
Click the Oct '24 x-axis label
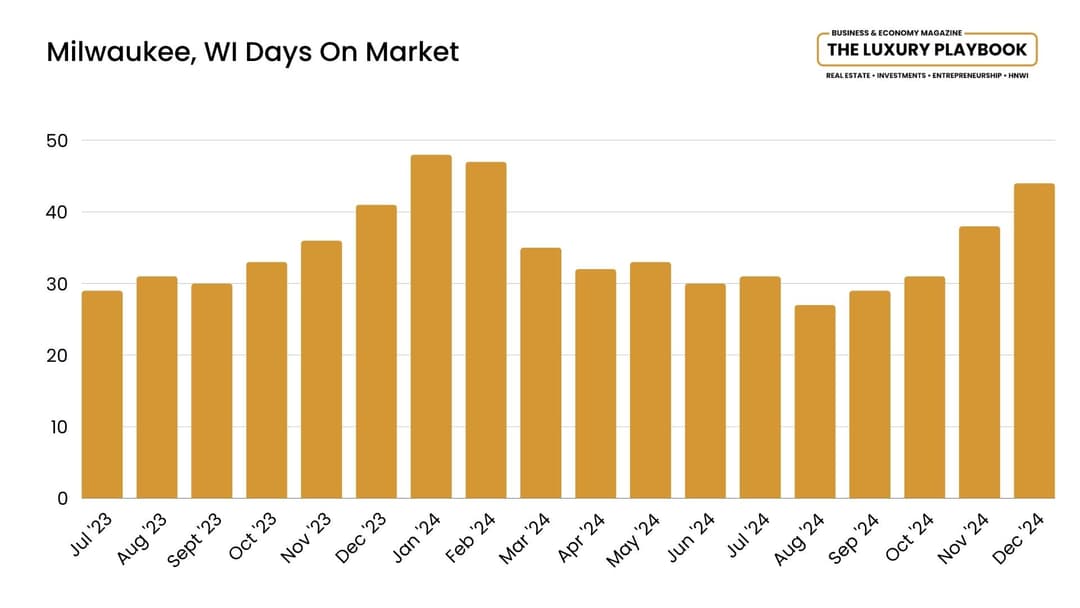[x=909, y=538]
